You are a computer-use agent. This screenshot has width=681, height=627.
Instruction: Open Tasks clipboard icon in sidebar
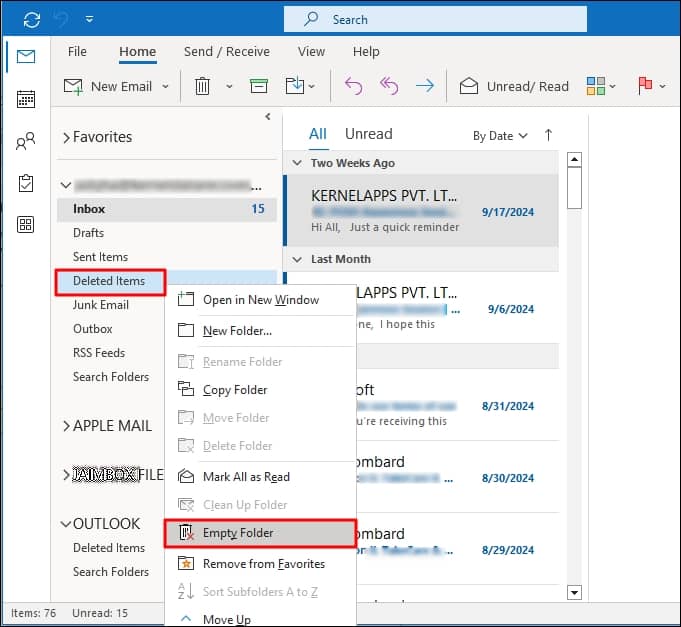click(x=26, y=183)
